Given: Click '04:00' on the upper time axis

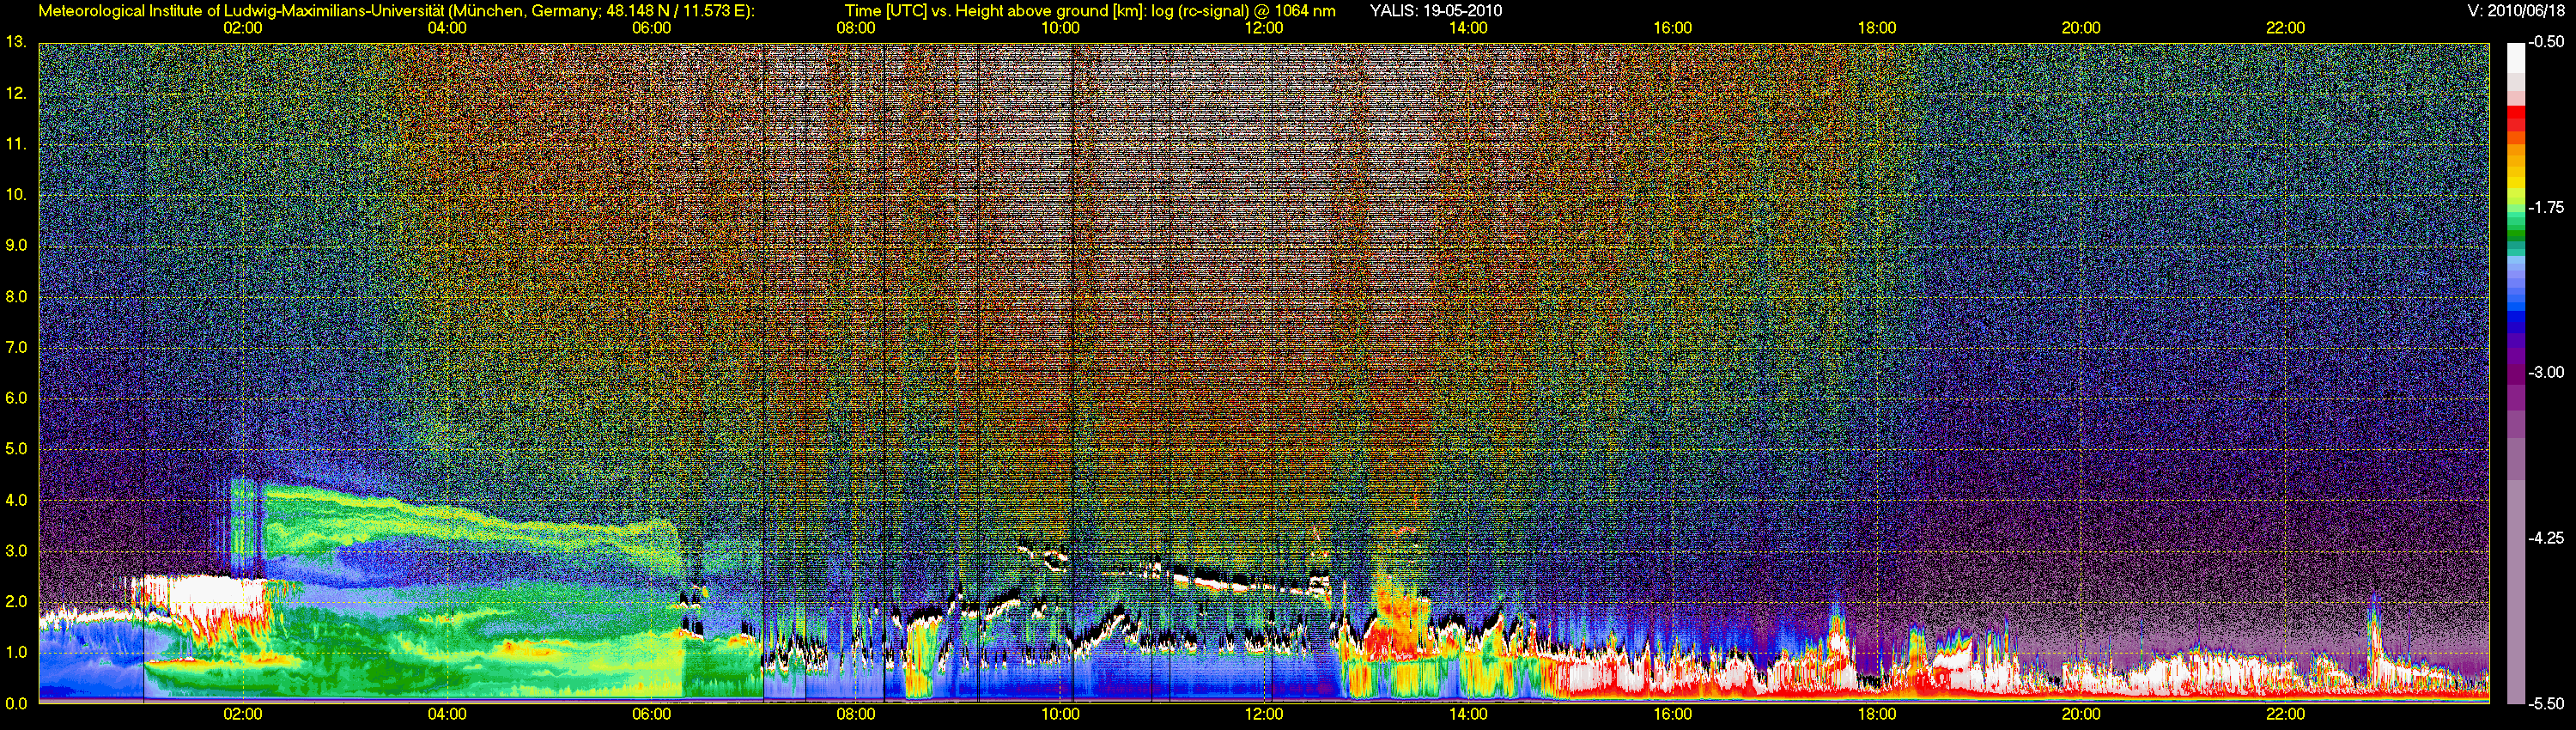Looking at the screenshot, I should coord(447,28).
